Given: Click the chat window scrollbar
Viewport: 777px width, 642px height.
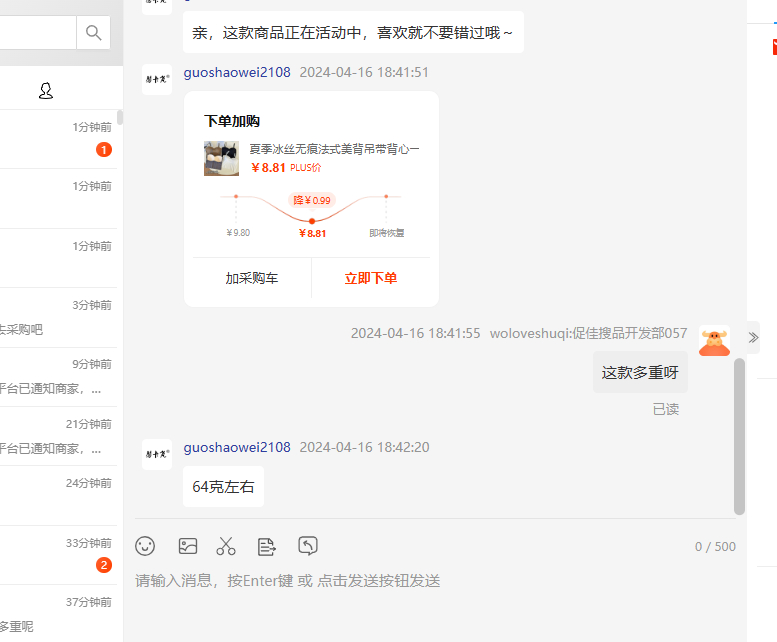Looking at the screenshot, I should click(740, 435).
